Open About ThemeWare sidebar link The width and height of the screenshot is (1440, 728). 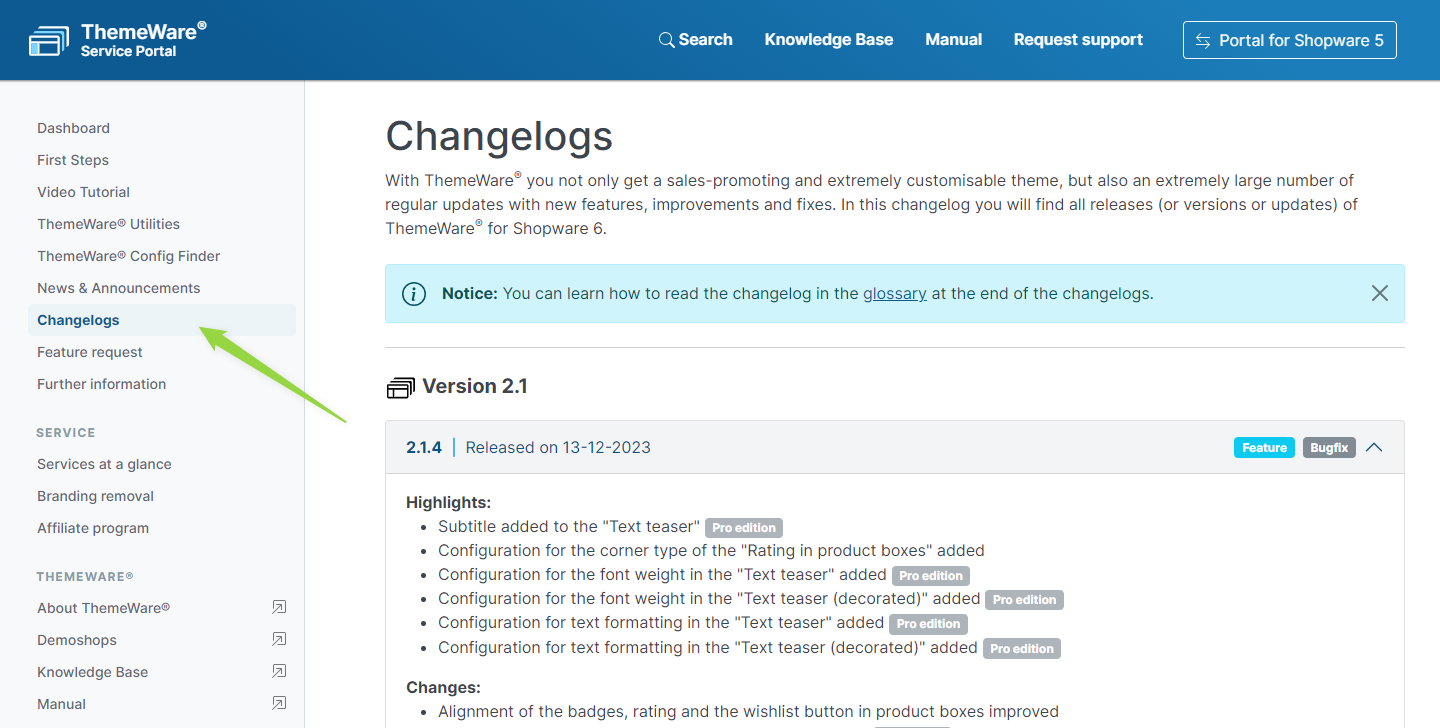[104, 608]
